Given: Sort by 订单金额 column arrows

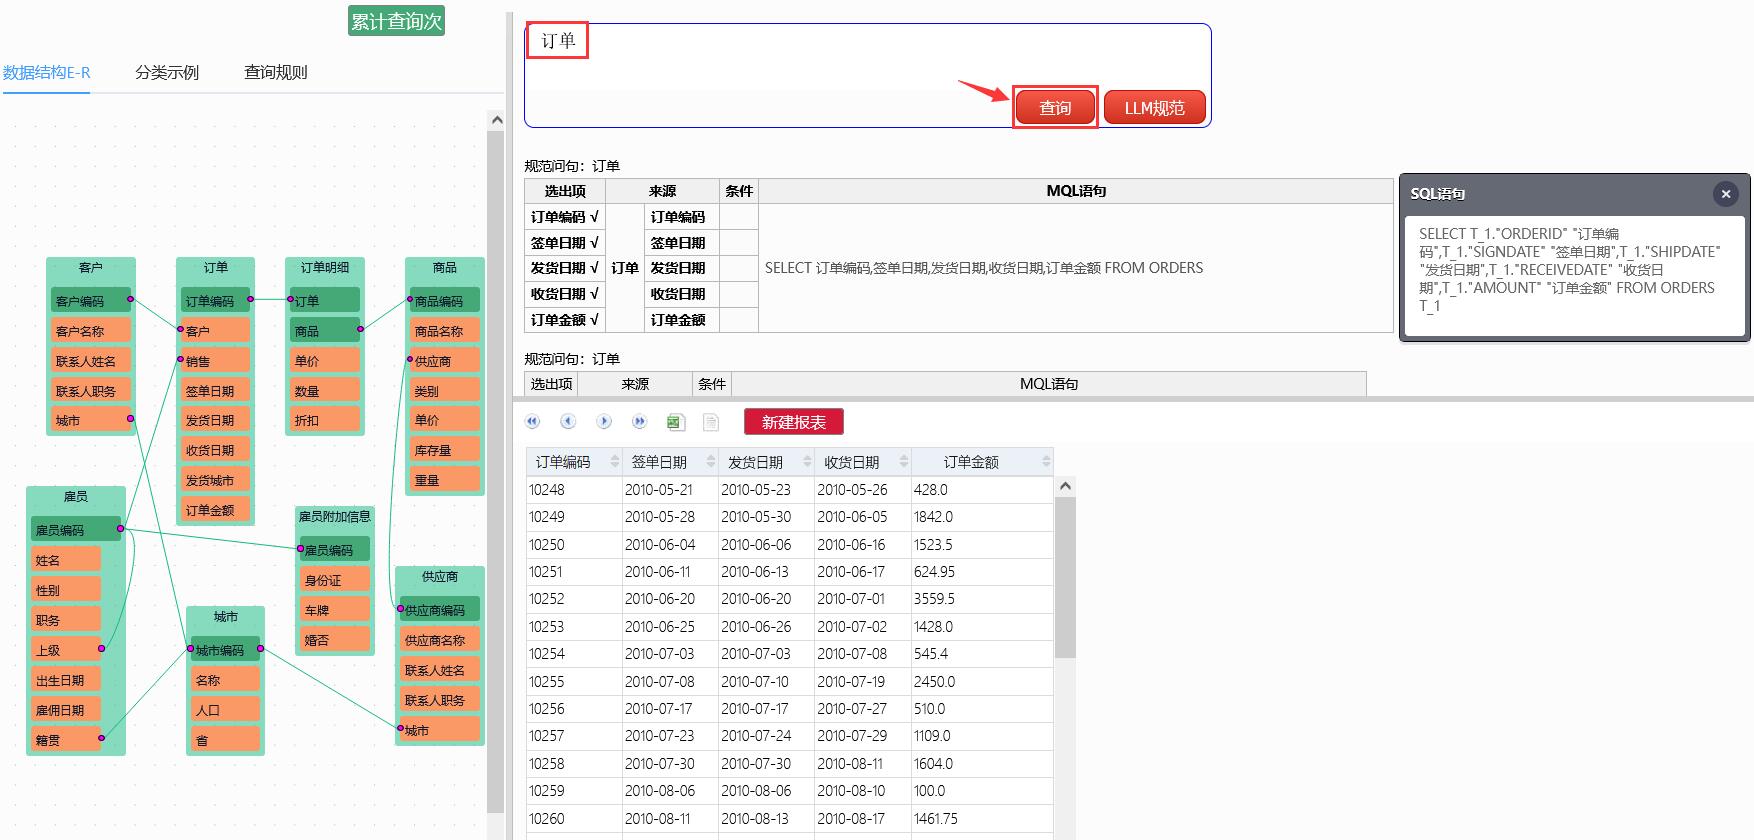Looking at the screenshot, I should [1046, 462].
